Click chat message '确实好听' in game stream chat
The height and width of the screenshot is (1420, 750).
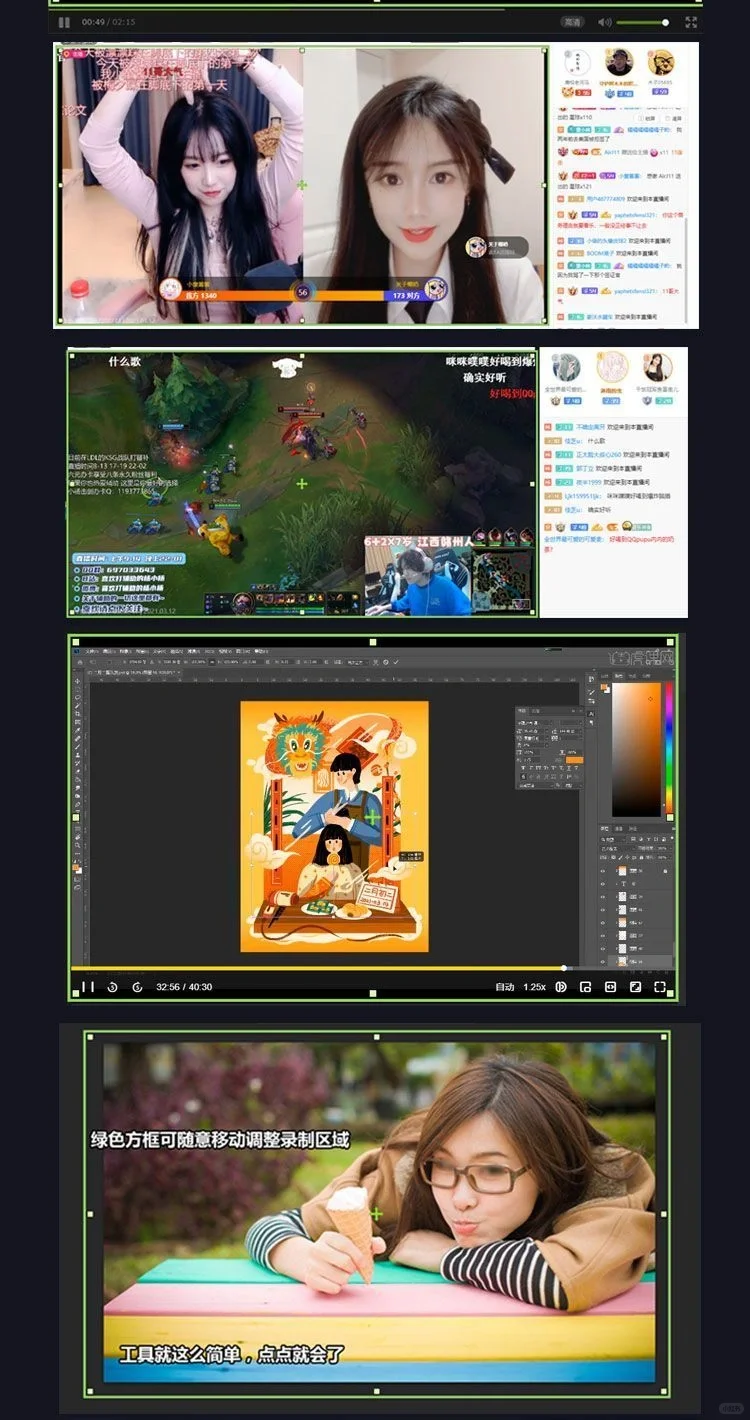[x=601, y=511]
